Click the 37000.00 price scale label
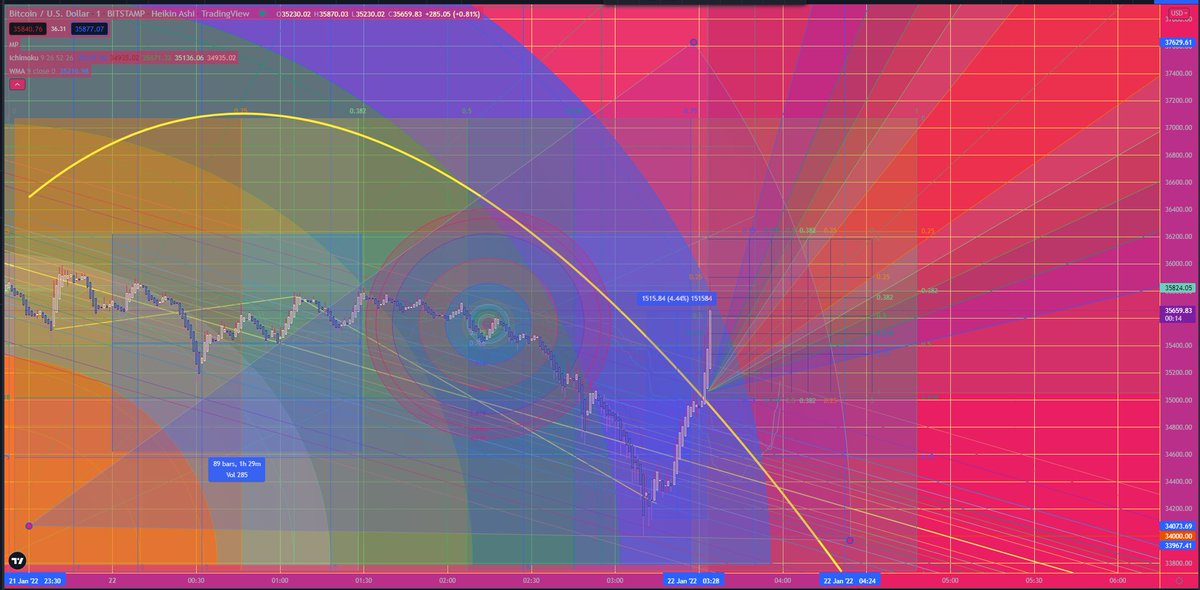Screen dimensions: 1200x590 (1176, 128)
